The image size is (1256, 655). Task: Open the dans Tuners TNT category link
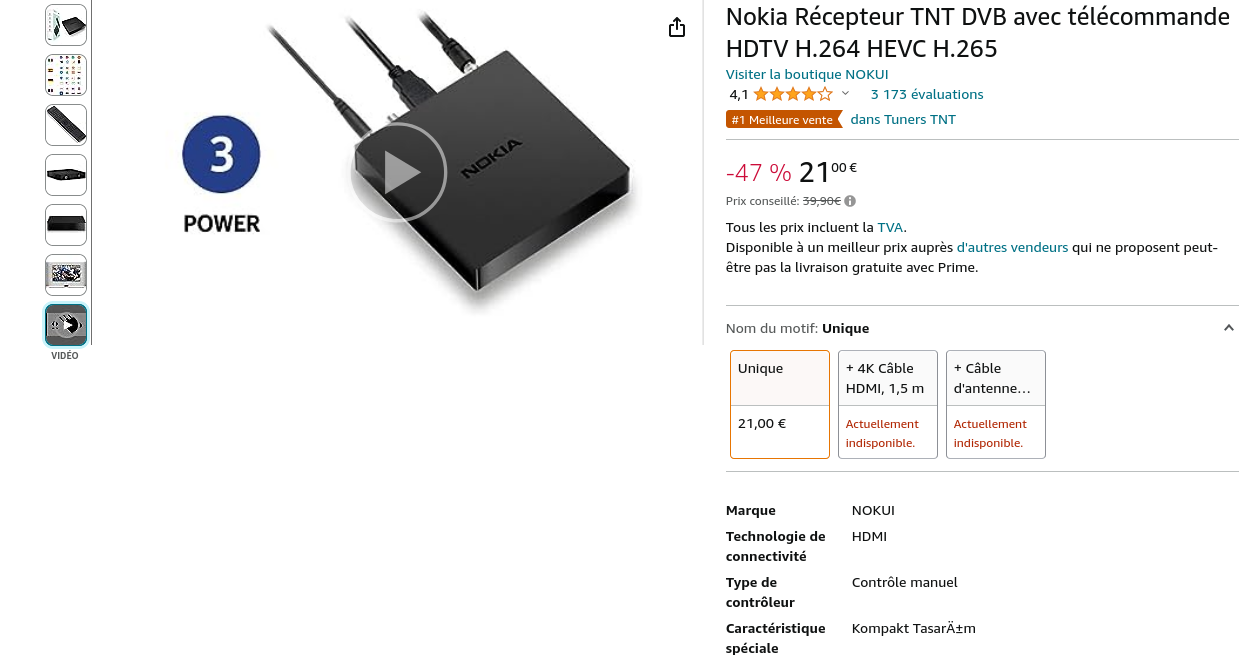click(x=903, y=120)
